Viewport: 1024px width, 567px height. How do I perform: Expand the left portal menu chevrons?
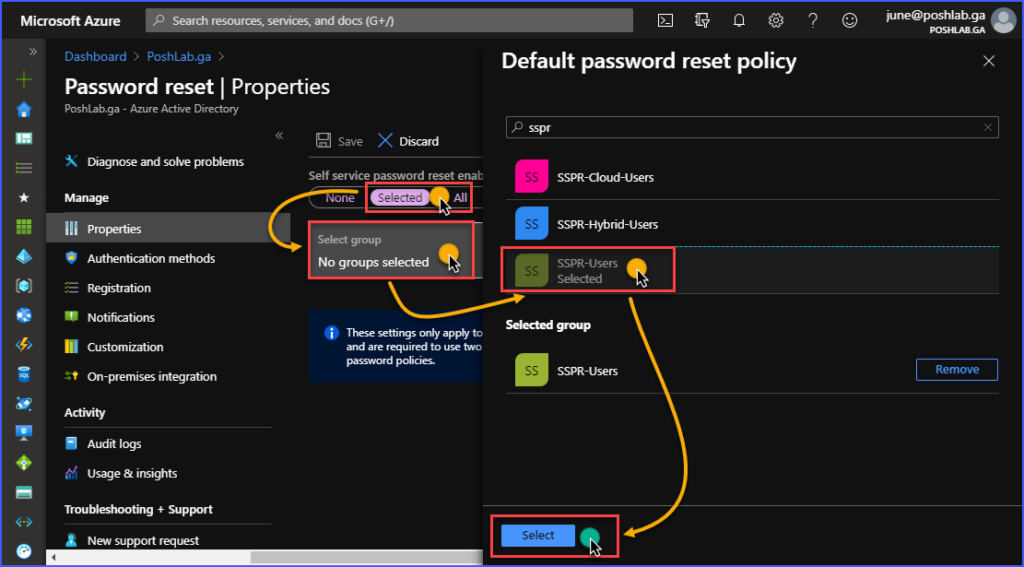pos(33,51)
